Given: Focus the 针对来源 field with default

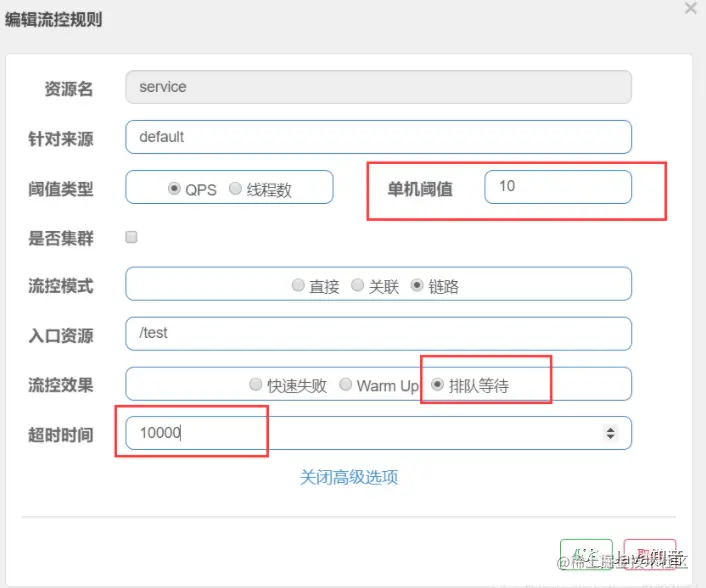Looking at the screenshot, I should (x=378, y=137).
